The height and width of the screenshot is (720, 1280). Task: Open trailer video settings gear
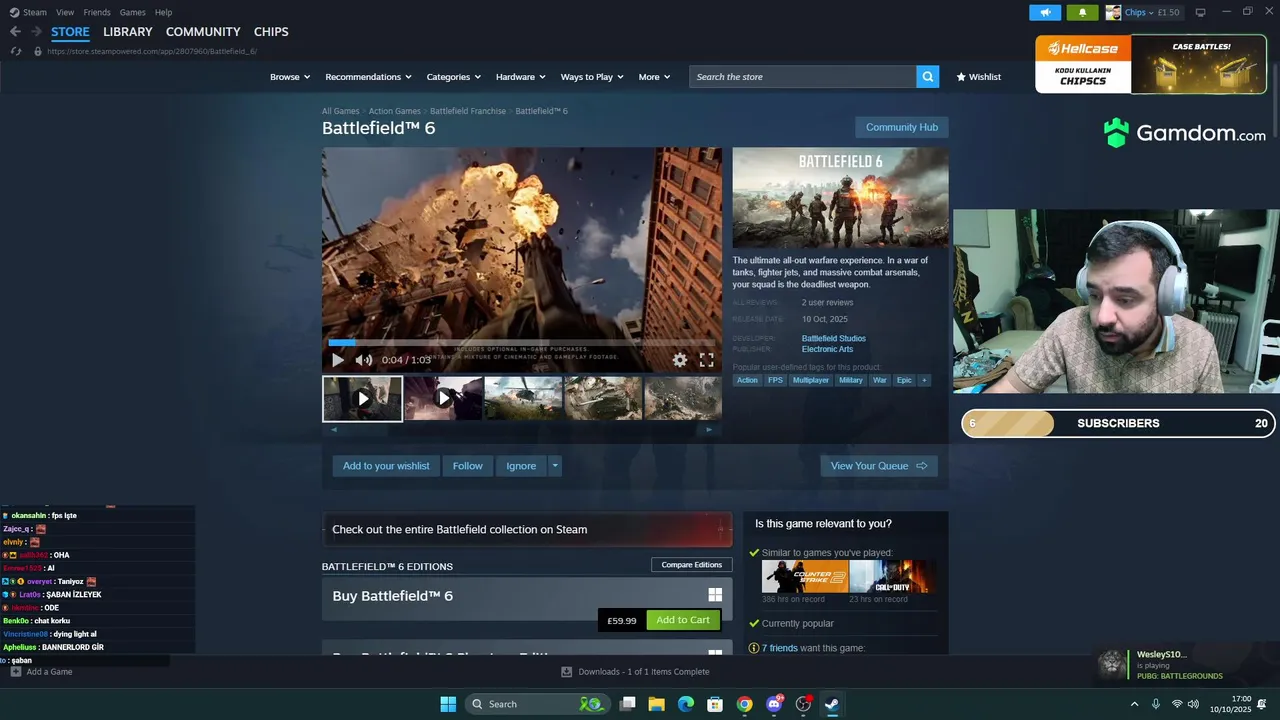(680, 360)
